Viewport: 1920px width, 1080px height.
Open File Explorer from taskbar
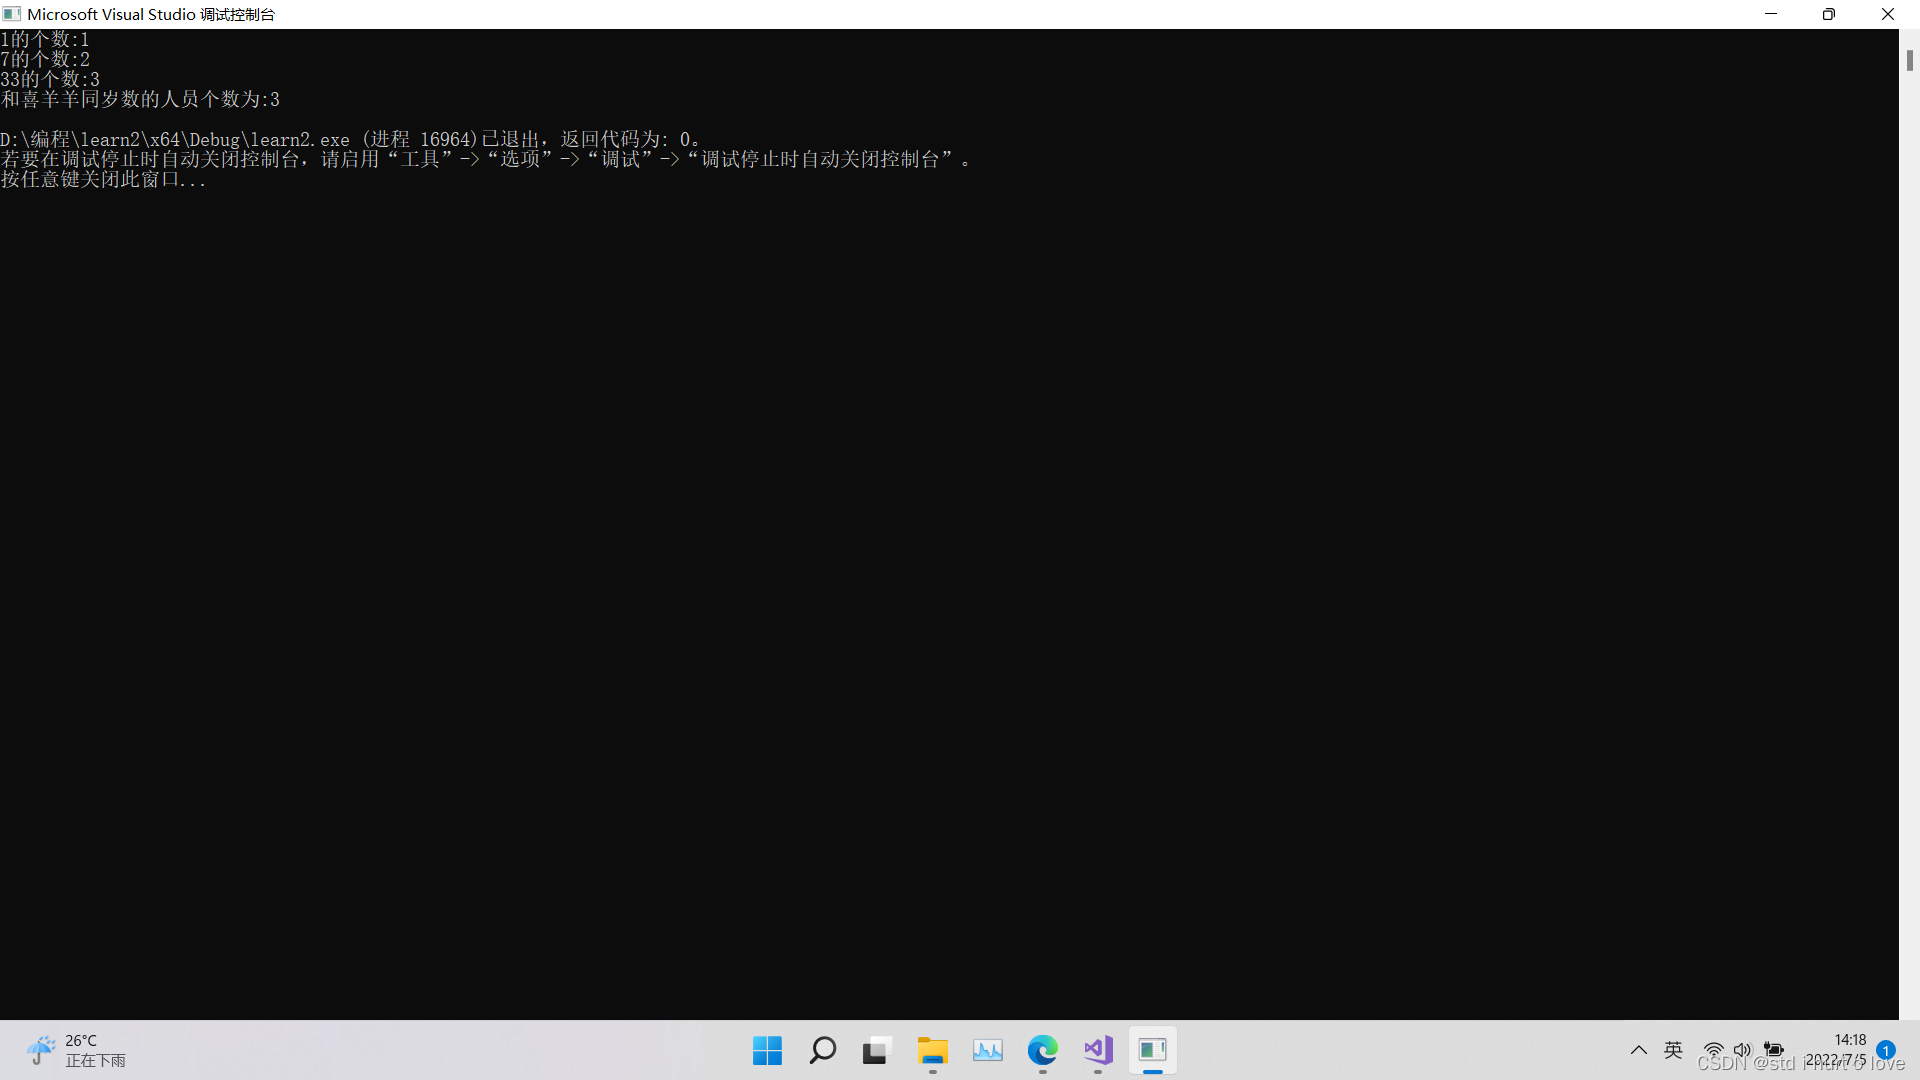click(932, 1050)
